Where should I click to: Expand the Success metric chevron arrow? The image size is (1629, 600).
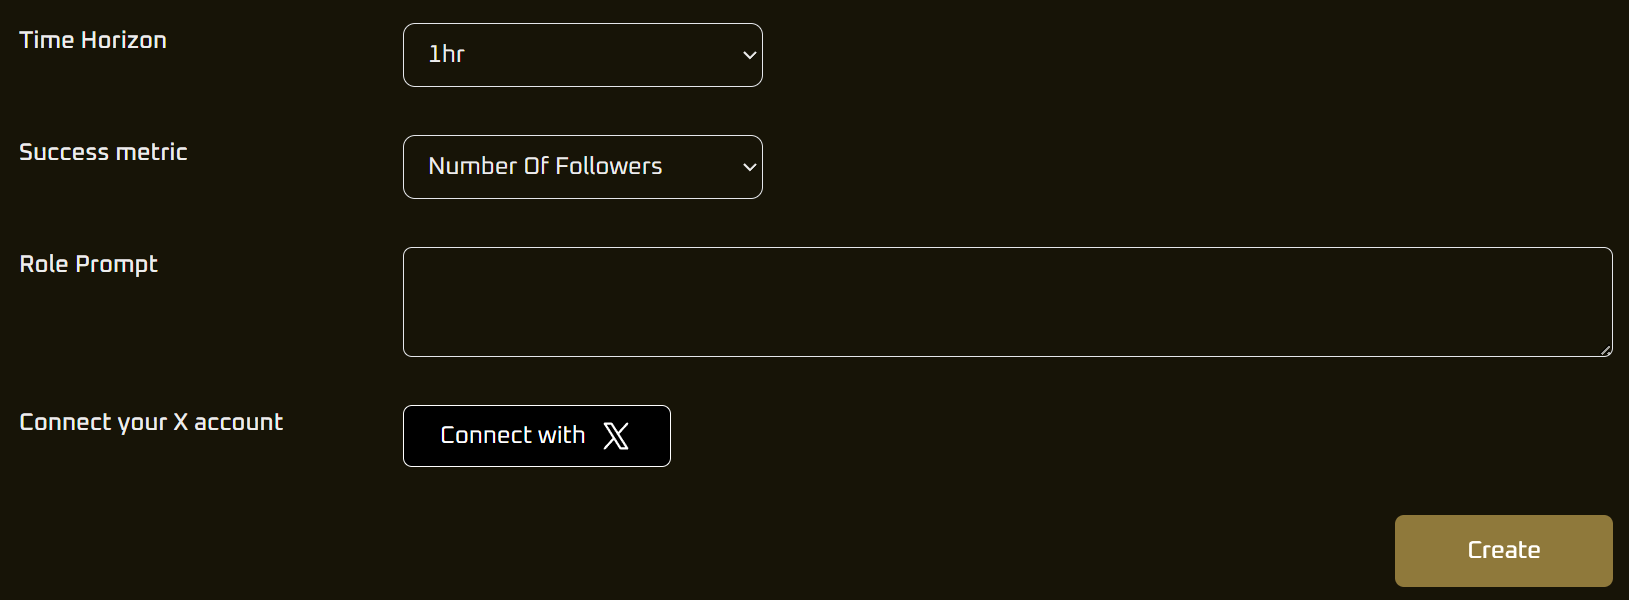pos(749,167)
